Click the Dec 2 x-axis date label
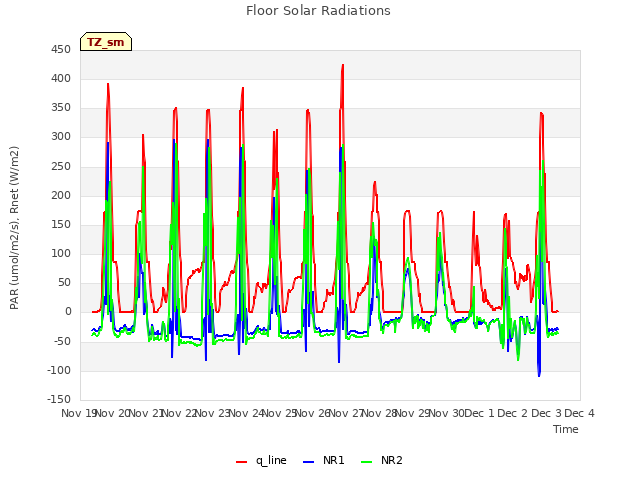Image resolution: width=640 pixels, height=480 pixels. (x=513, y=413)
